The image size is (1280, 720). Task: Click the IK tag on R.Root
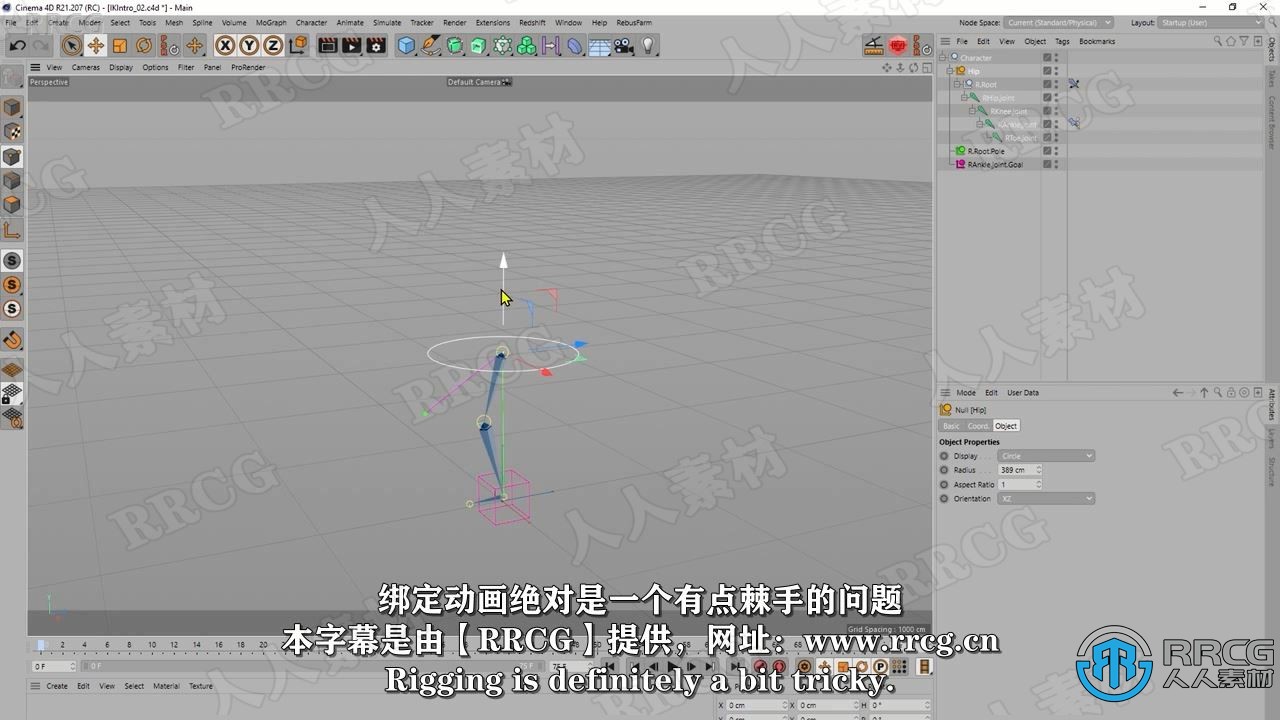[1073, 84]
